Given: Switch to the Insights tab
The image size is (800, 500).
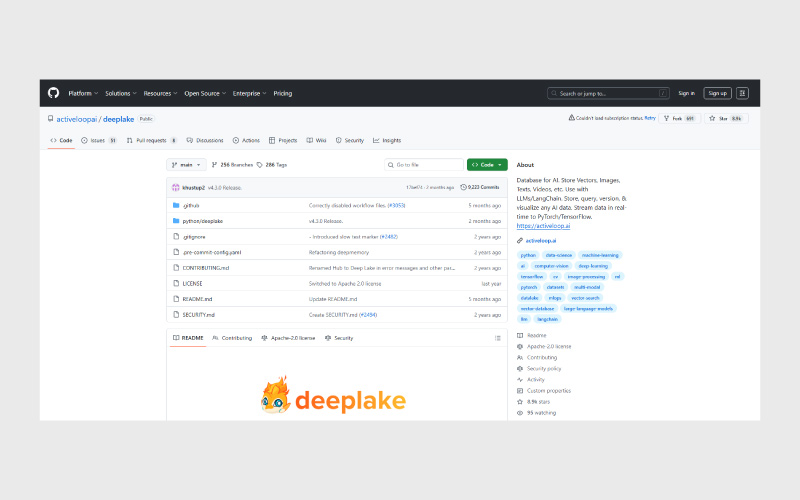Looking at the screenshot, I should pyautogui.click(x=387, y=140).
